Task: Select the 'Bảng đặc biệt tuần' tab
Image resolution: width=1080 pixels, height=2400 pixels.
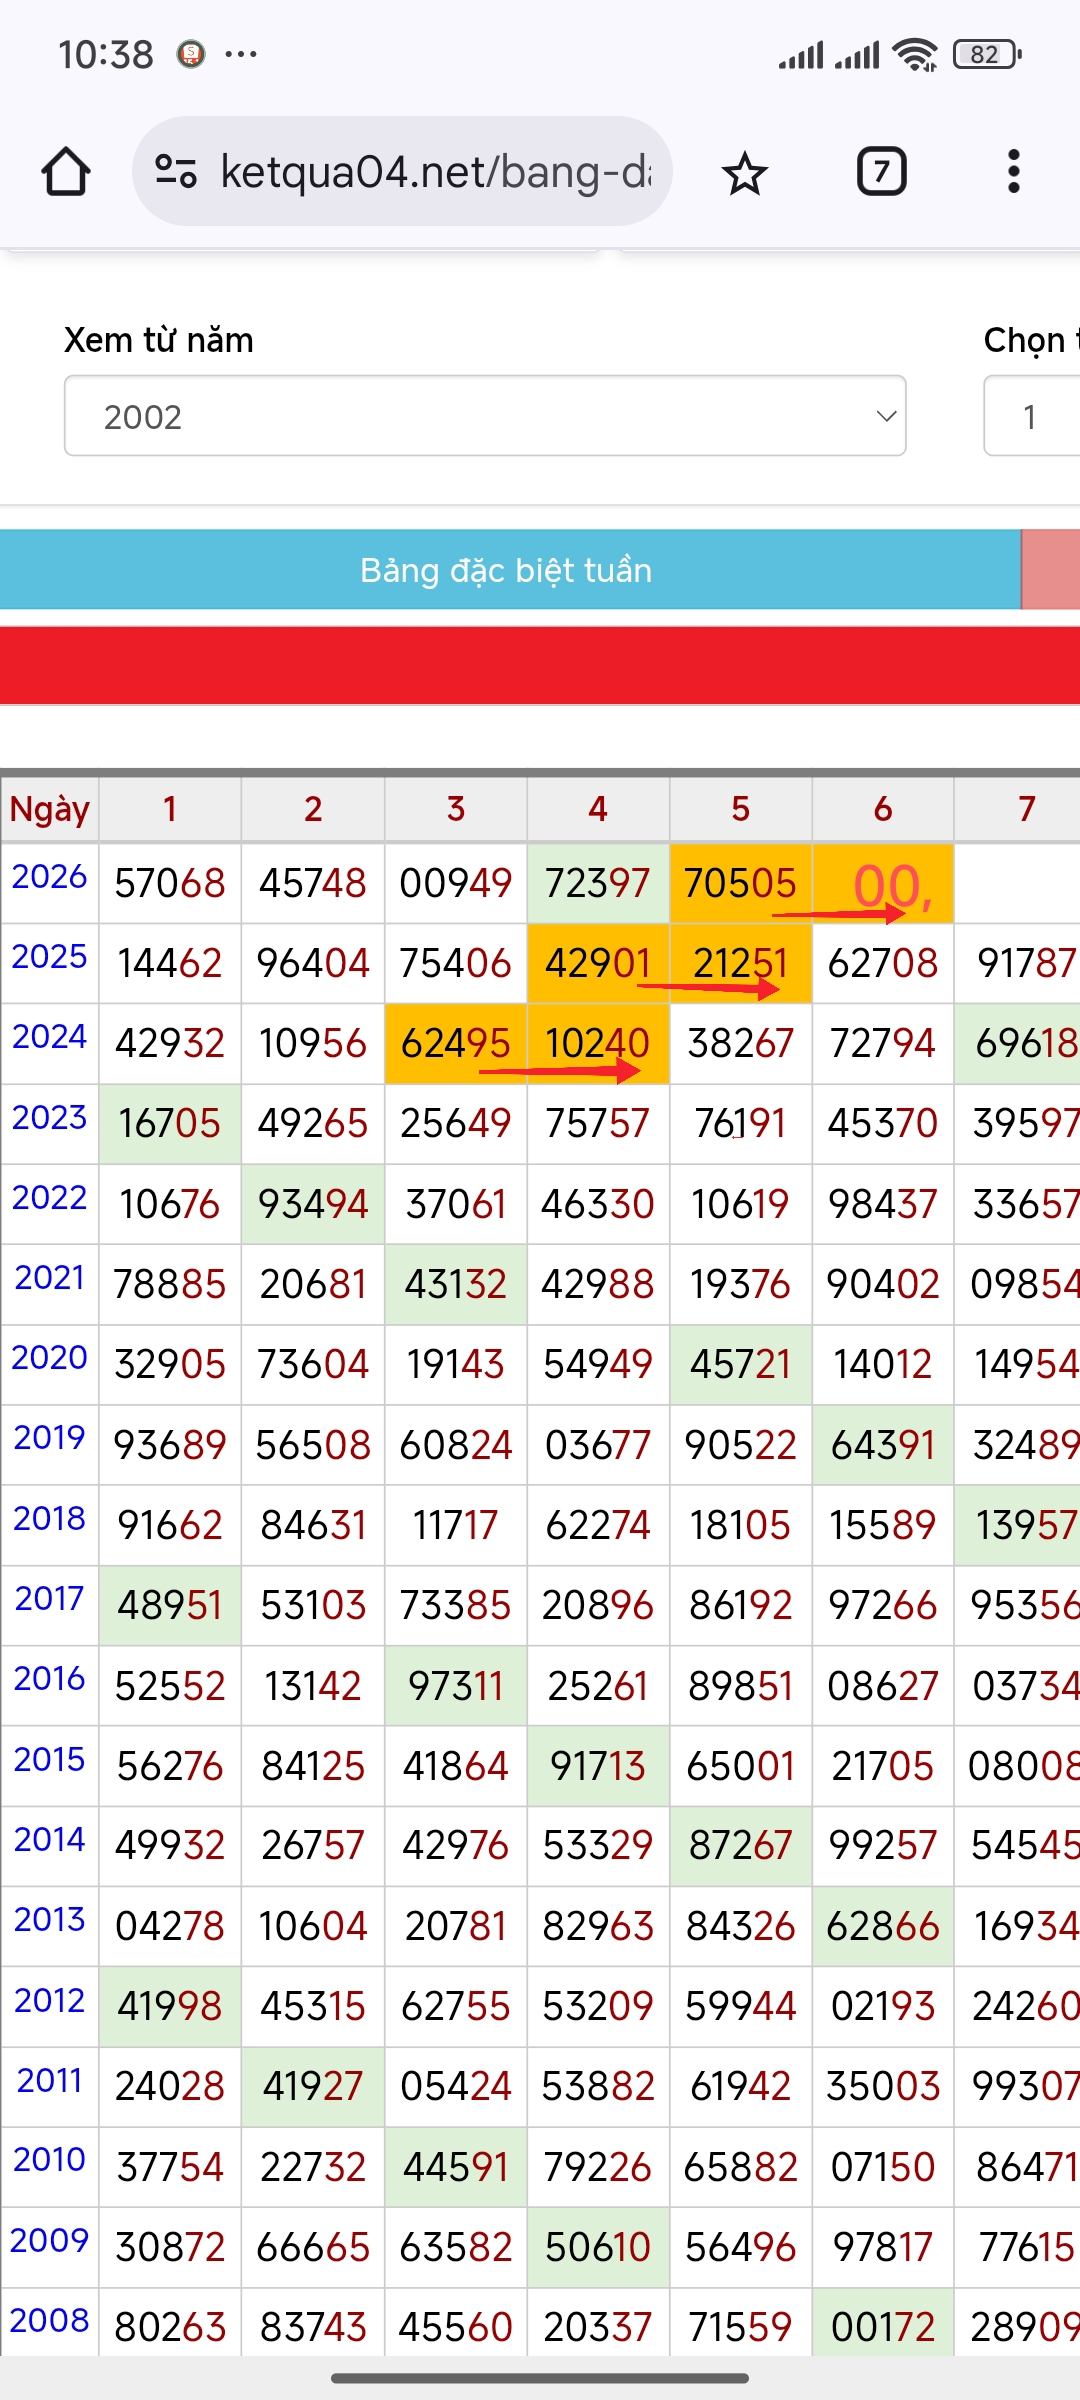Action: pos(508,570)
